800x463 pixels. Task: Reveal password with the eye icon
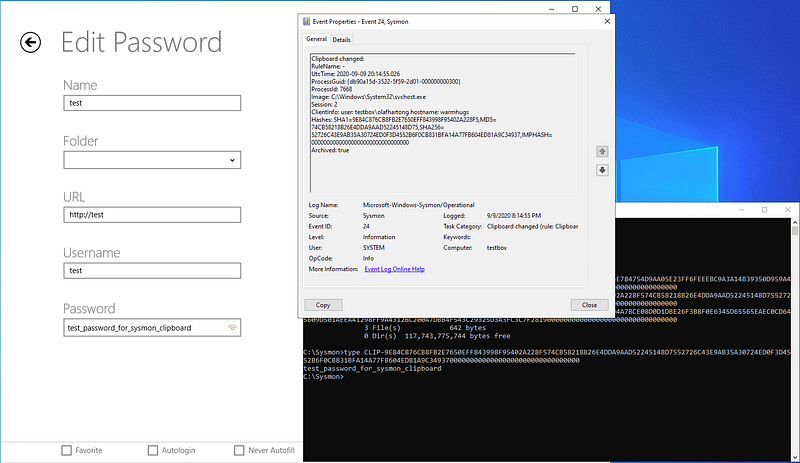click(232, 328)
